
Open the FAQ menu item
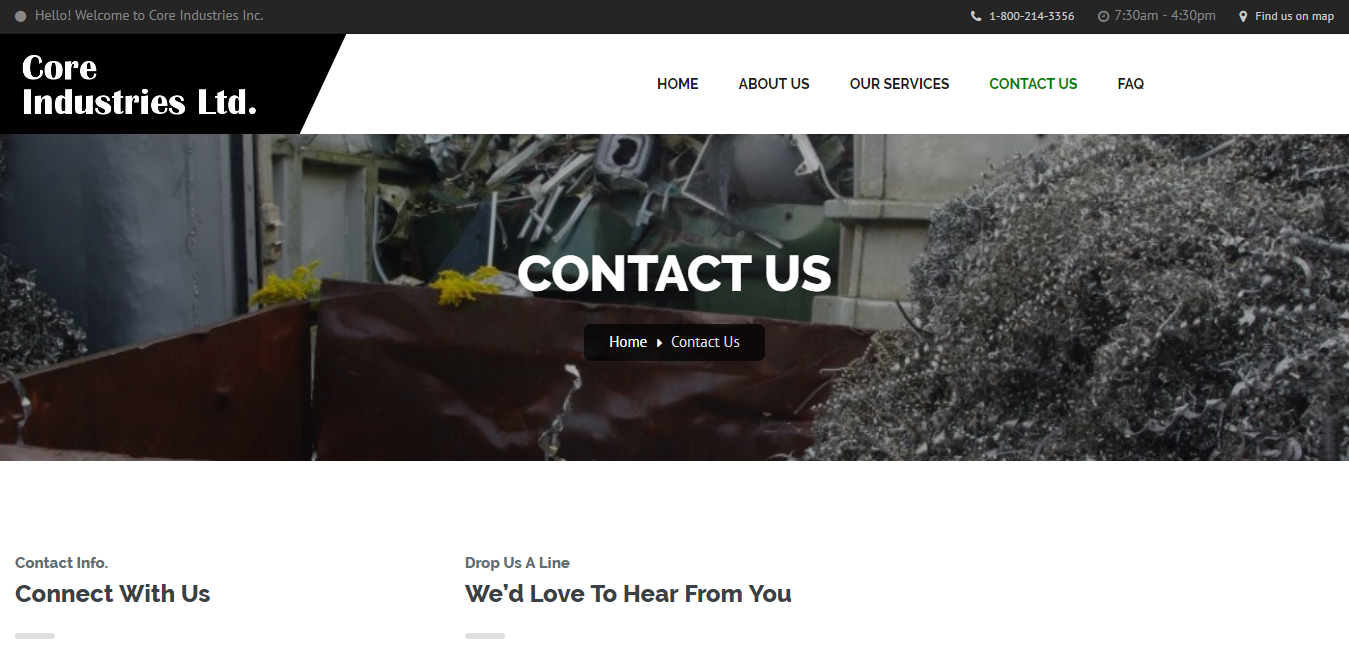[x=1130, y=84]
